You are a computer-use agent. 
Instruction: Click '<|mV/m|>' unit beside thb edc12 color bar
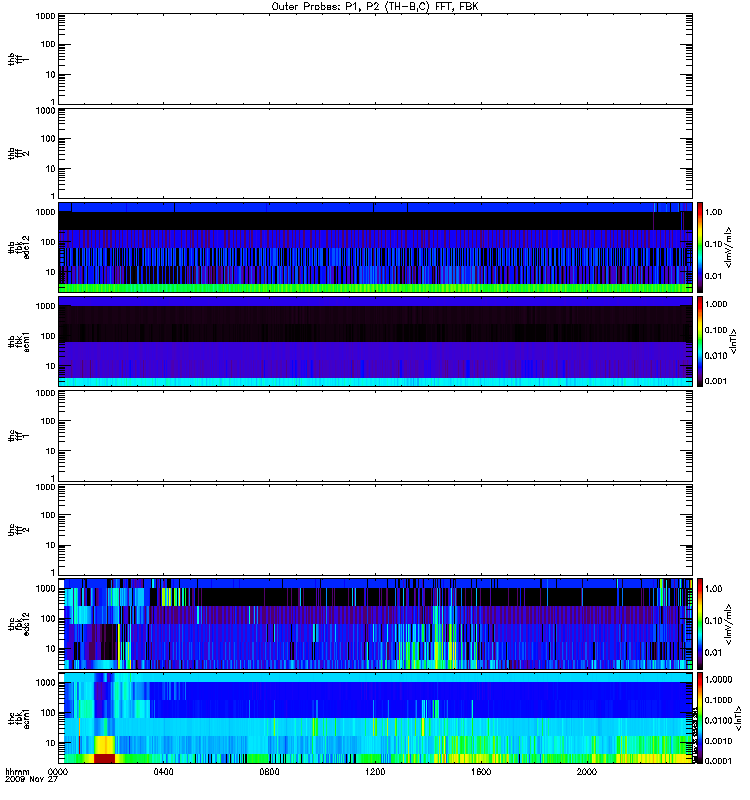click(729, 247)
